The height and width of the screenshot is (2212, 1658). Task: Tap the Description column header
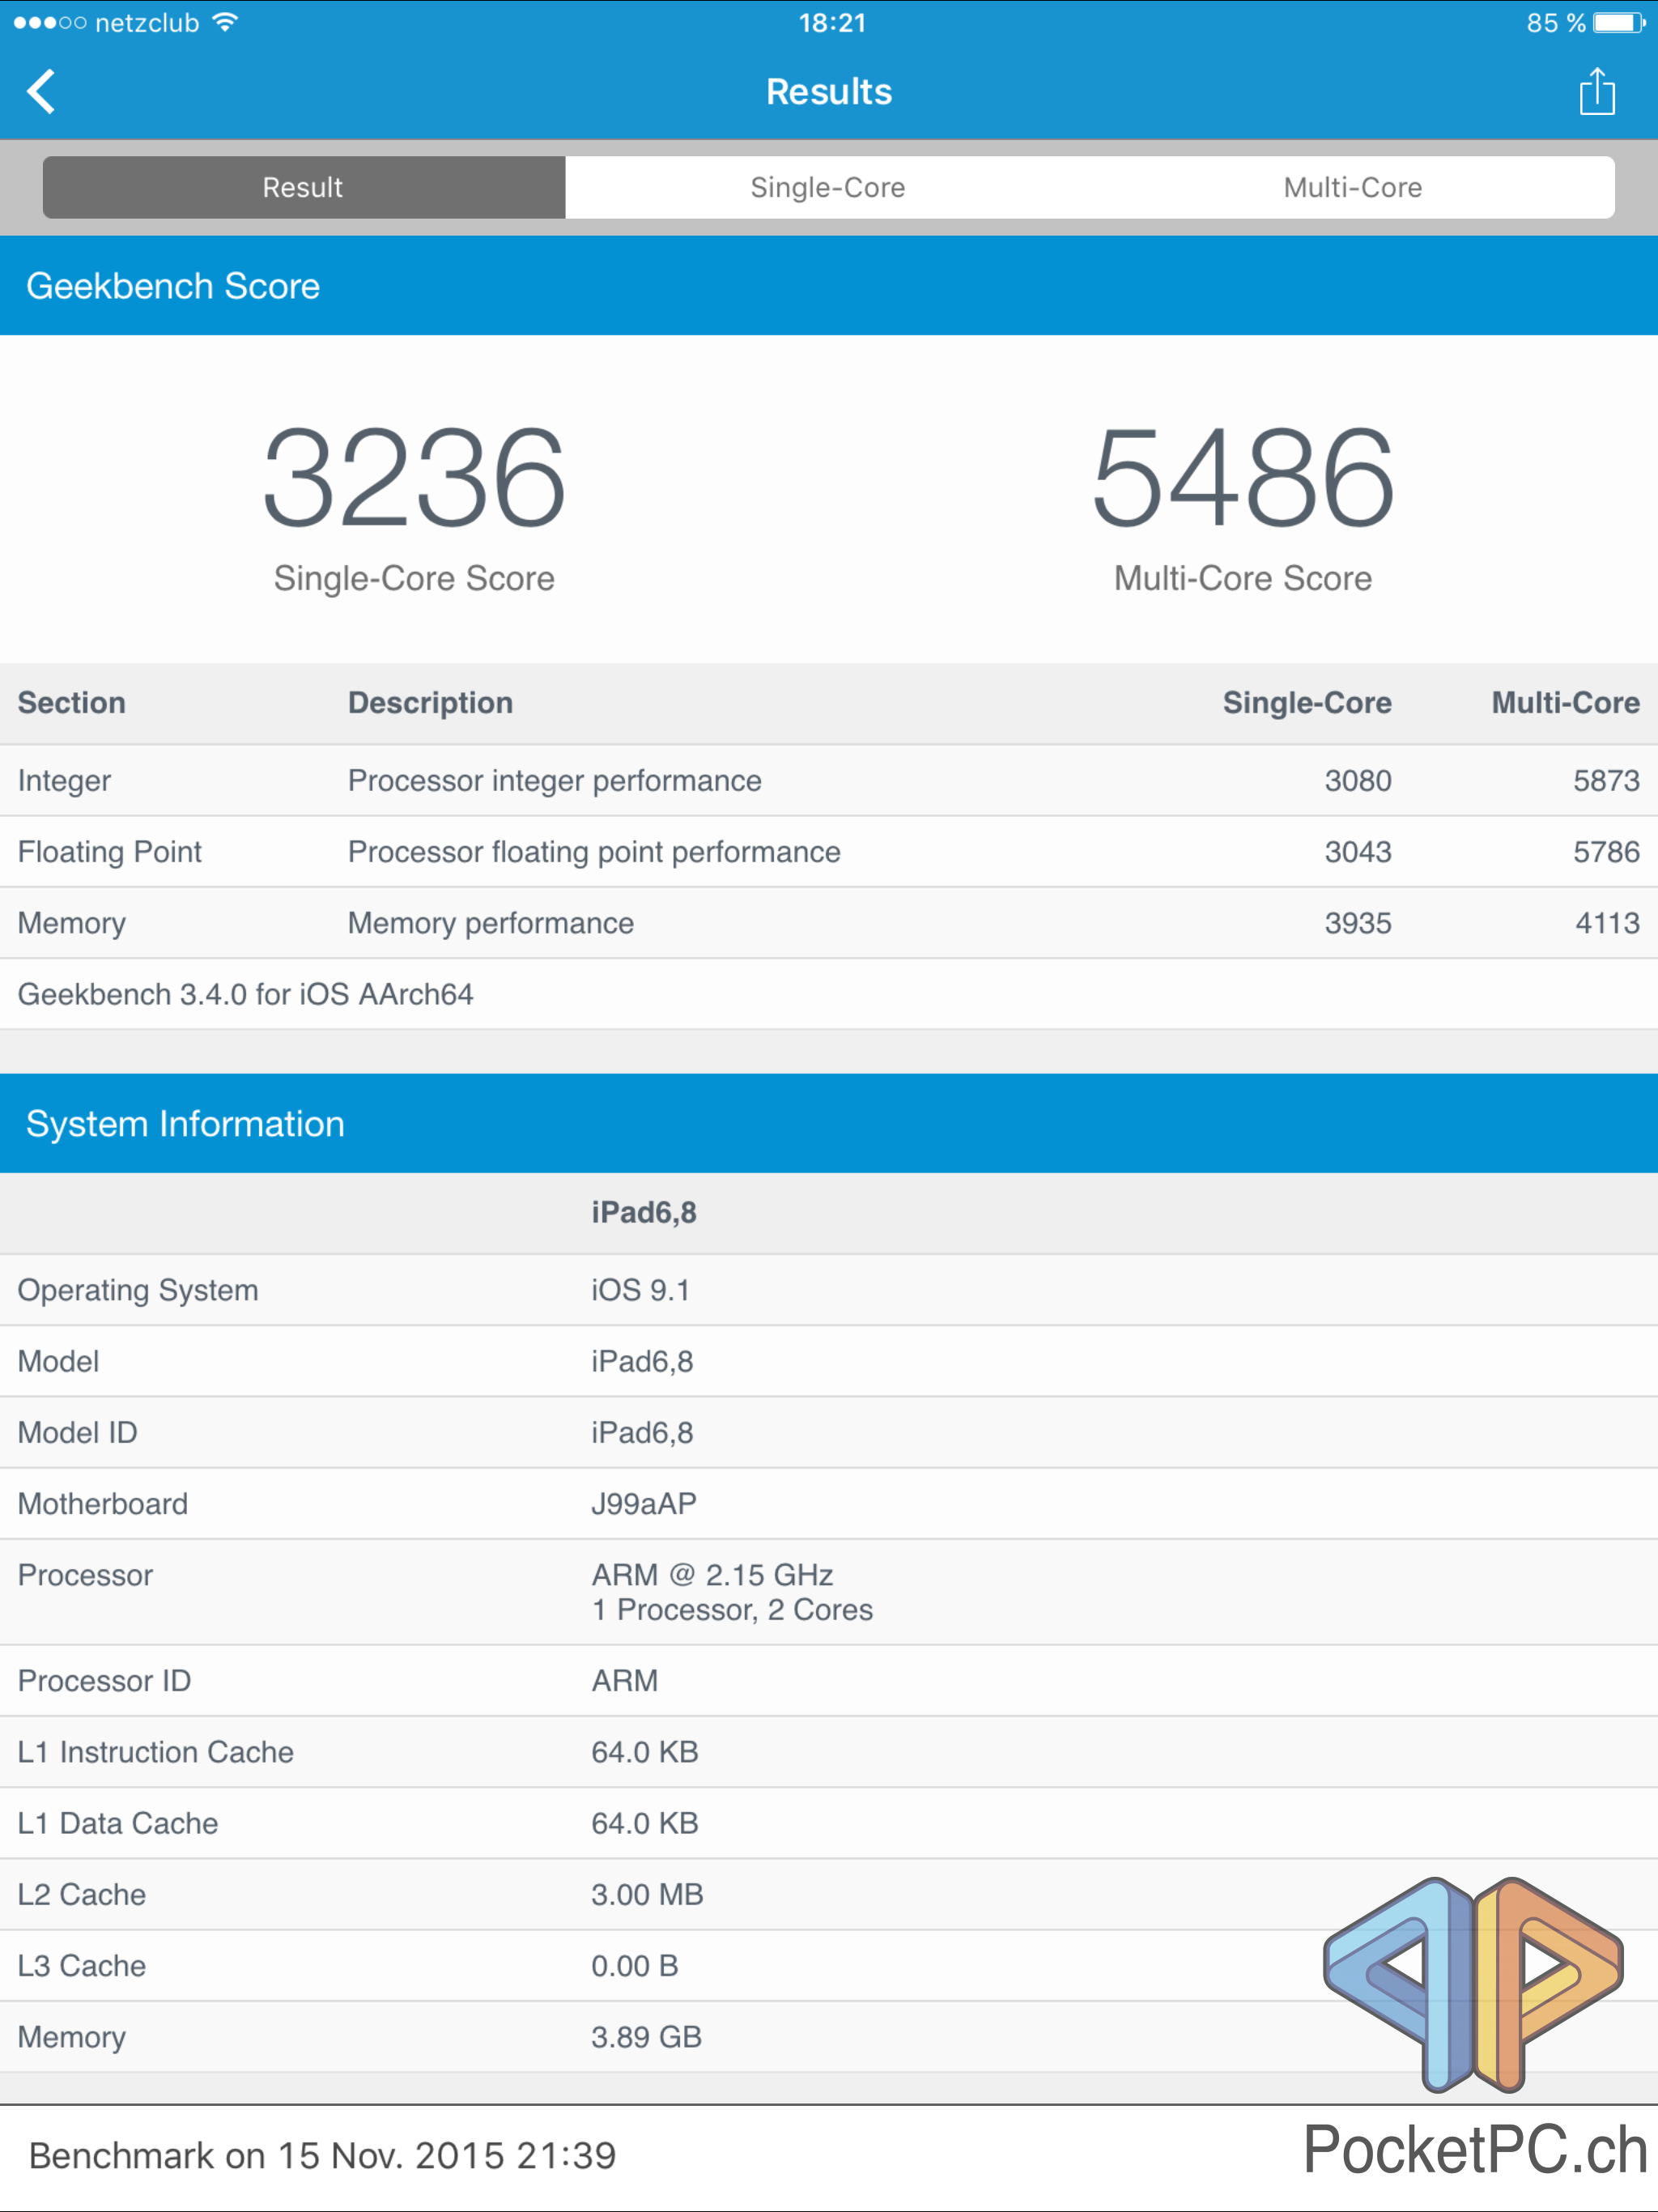(x=430, y=703)
